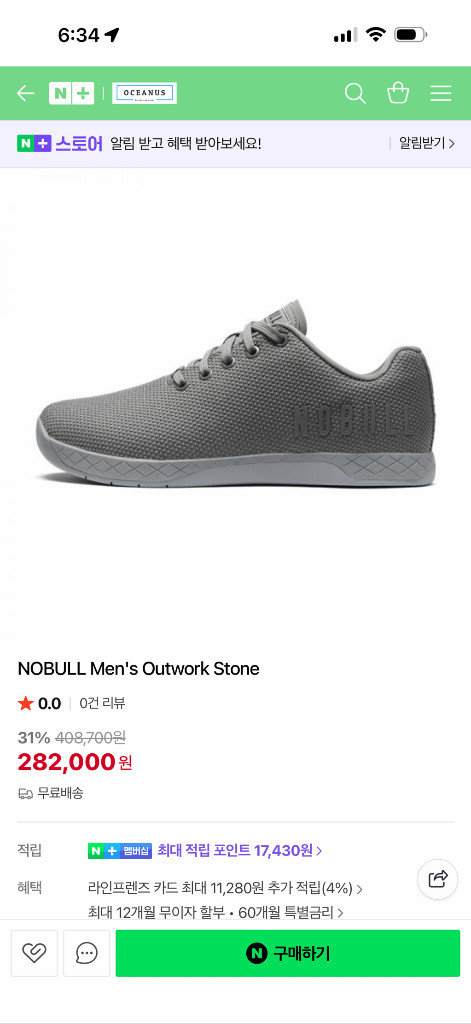The height and width of the screenshot is (1024, 471).
Task: Expand 최대 12개월 무이자 할부 details
Action: pos(216,912)
